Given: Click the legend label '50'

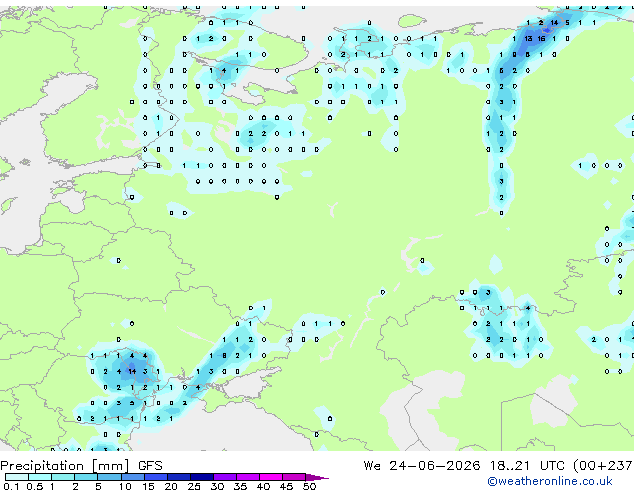Looking at the screenshot, I should coord(309,486).
